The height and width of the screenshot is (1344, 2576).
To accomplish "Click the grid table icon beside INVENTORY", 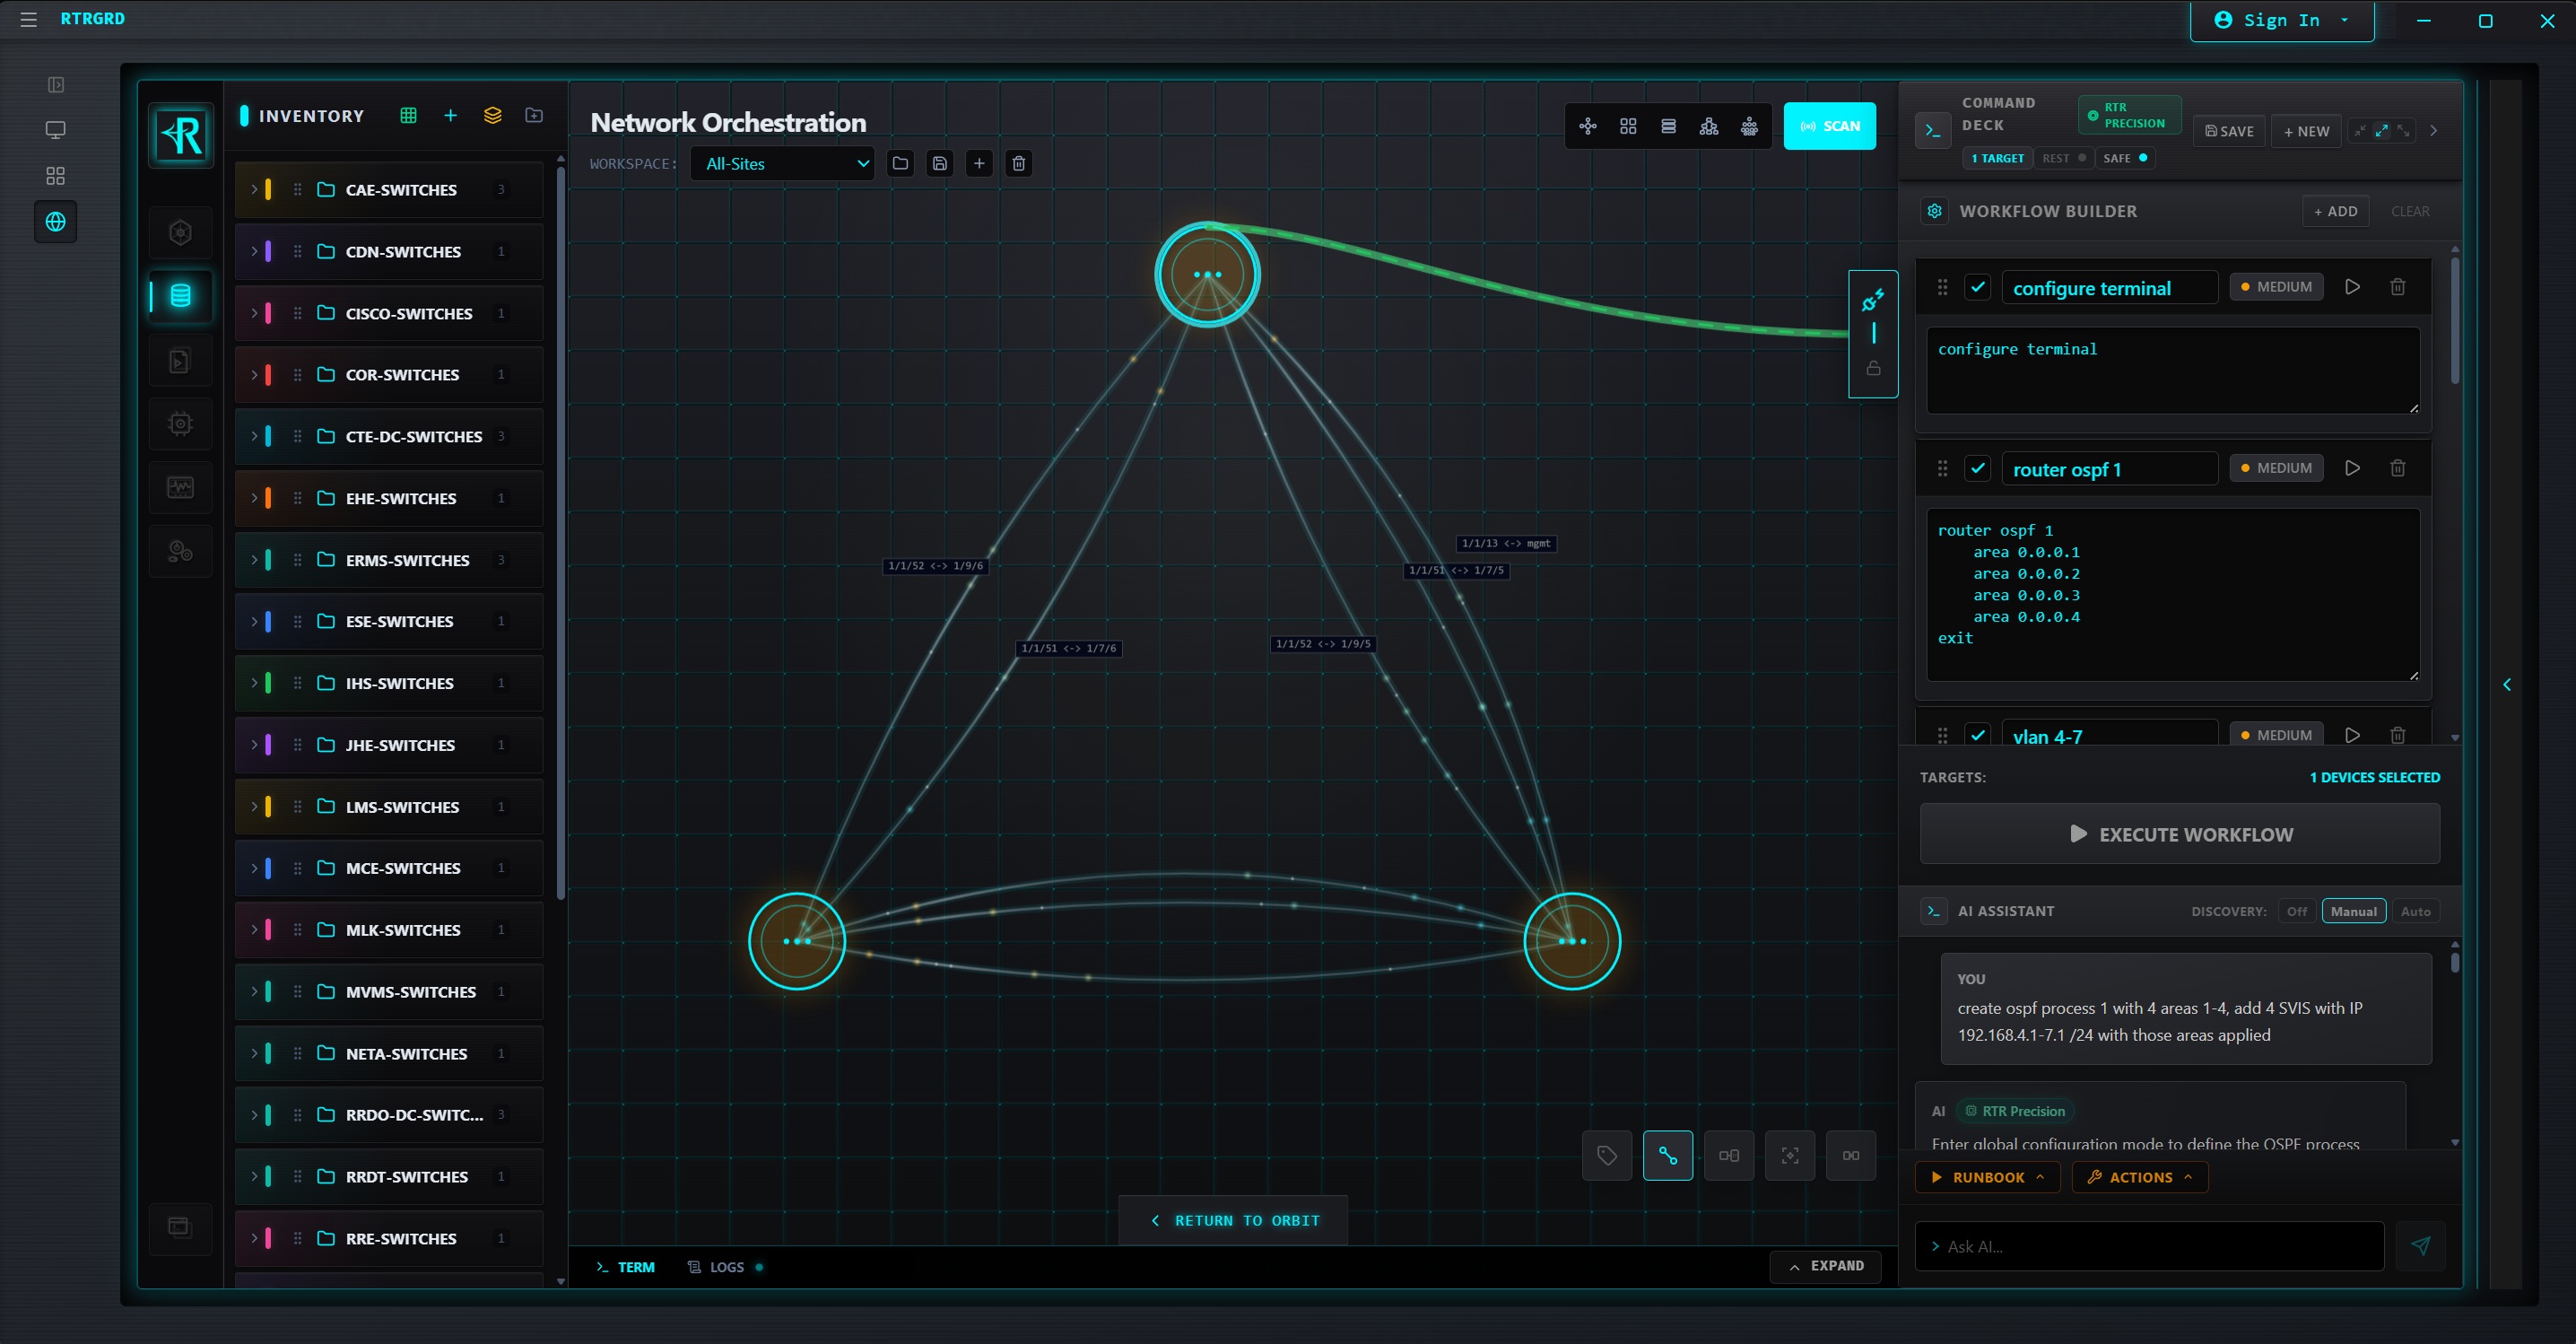I will point(408,116).
